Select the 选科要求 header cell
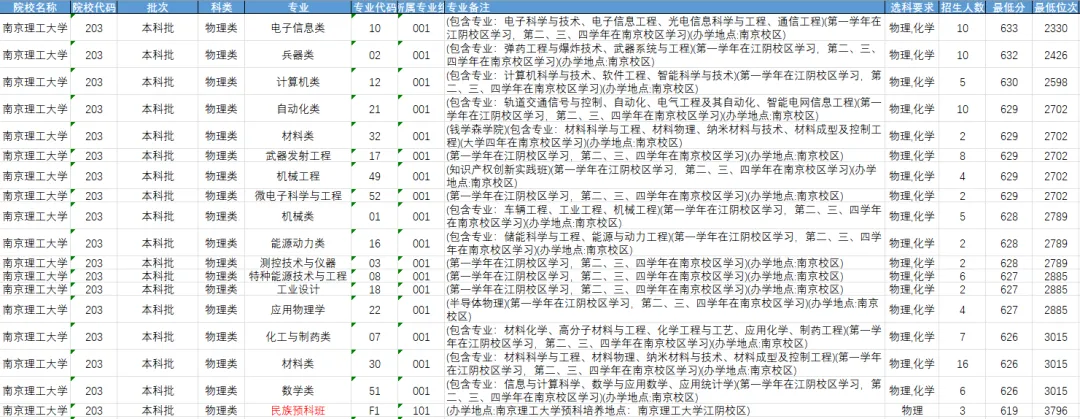The width and height of the screenshot is (1080, 419). (x=911, y=8)
